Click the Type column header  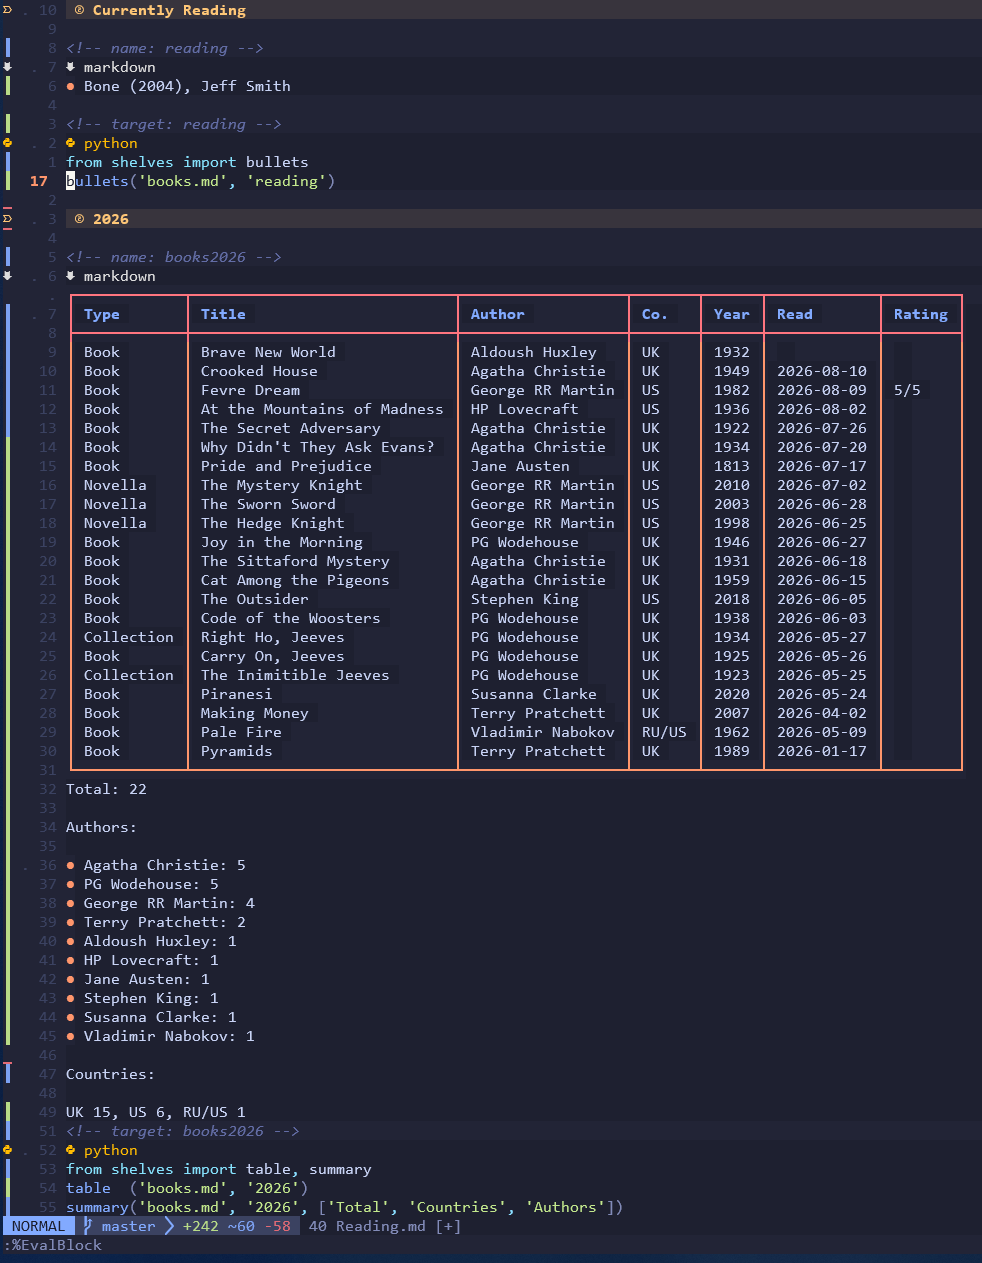(102, 314)
